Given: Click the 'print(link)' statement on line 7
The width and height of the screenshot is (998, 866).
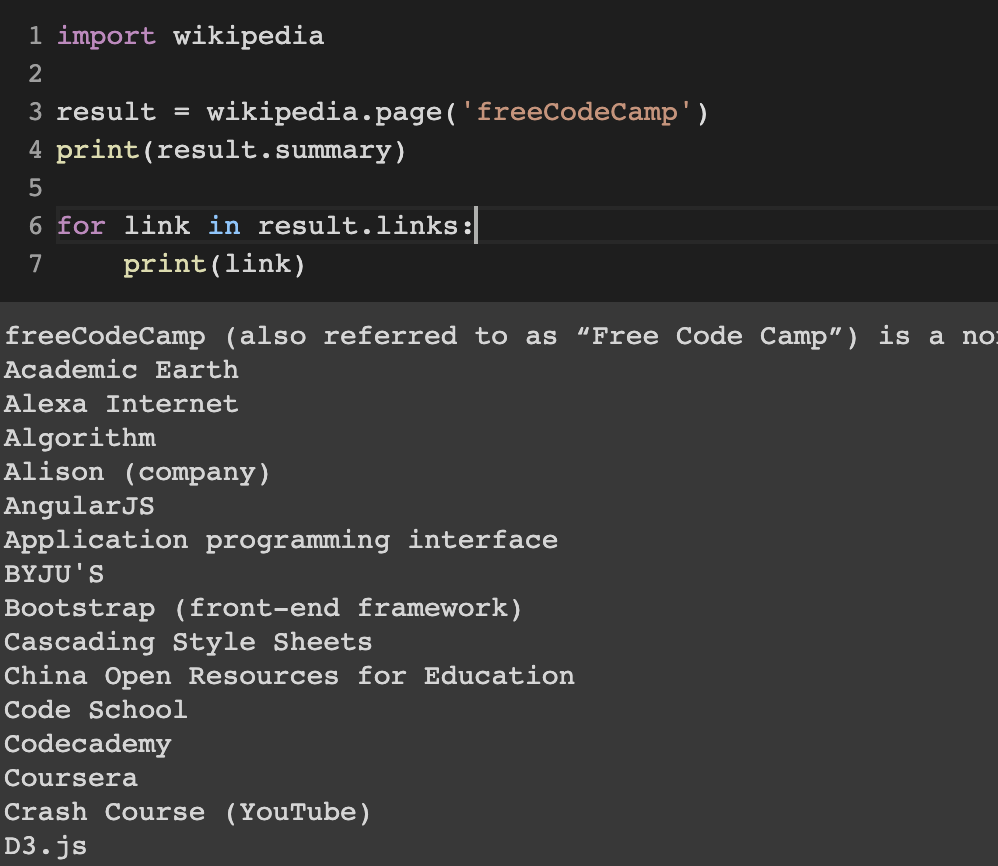Looking at the screenshot, I should click(x=214, y=264).
